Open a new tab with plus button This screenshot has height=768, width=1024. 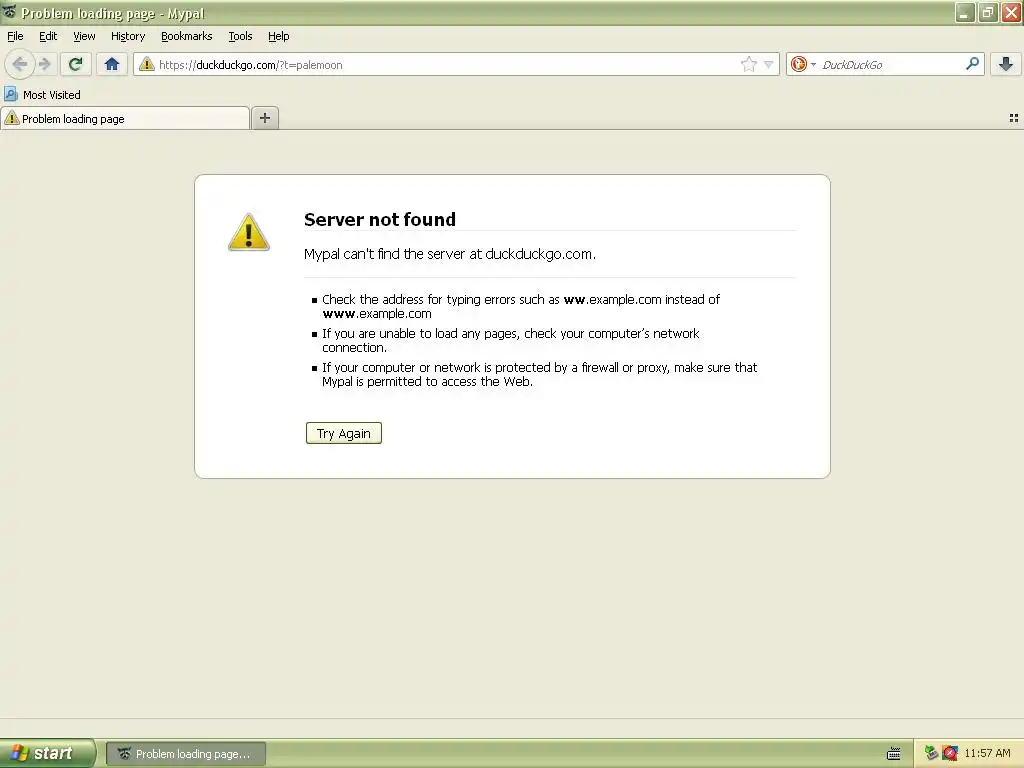click(x=264, y=118)
